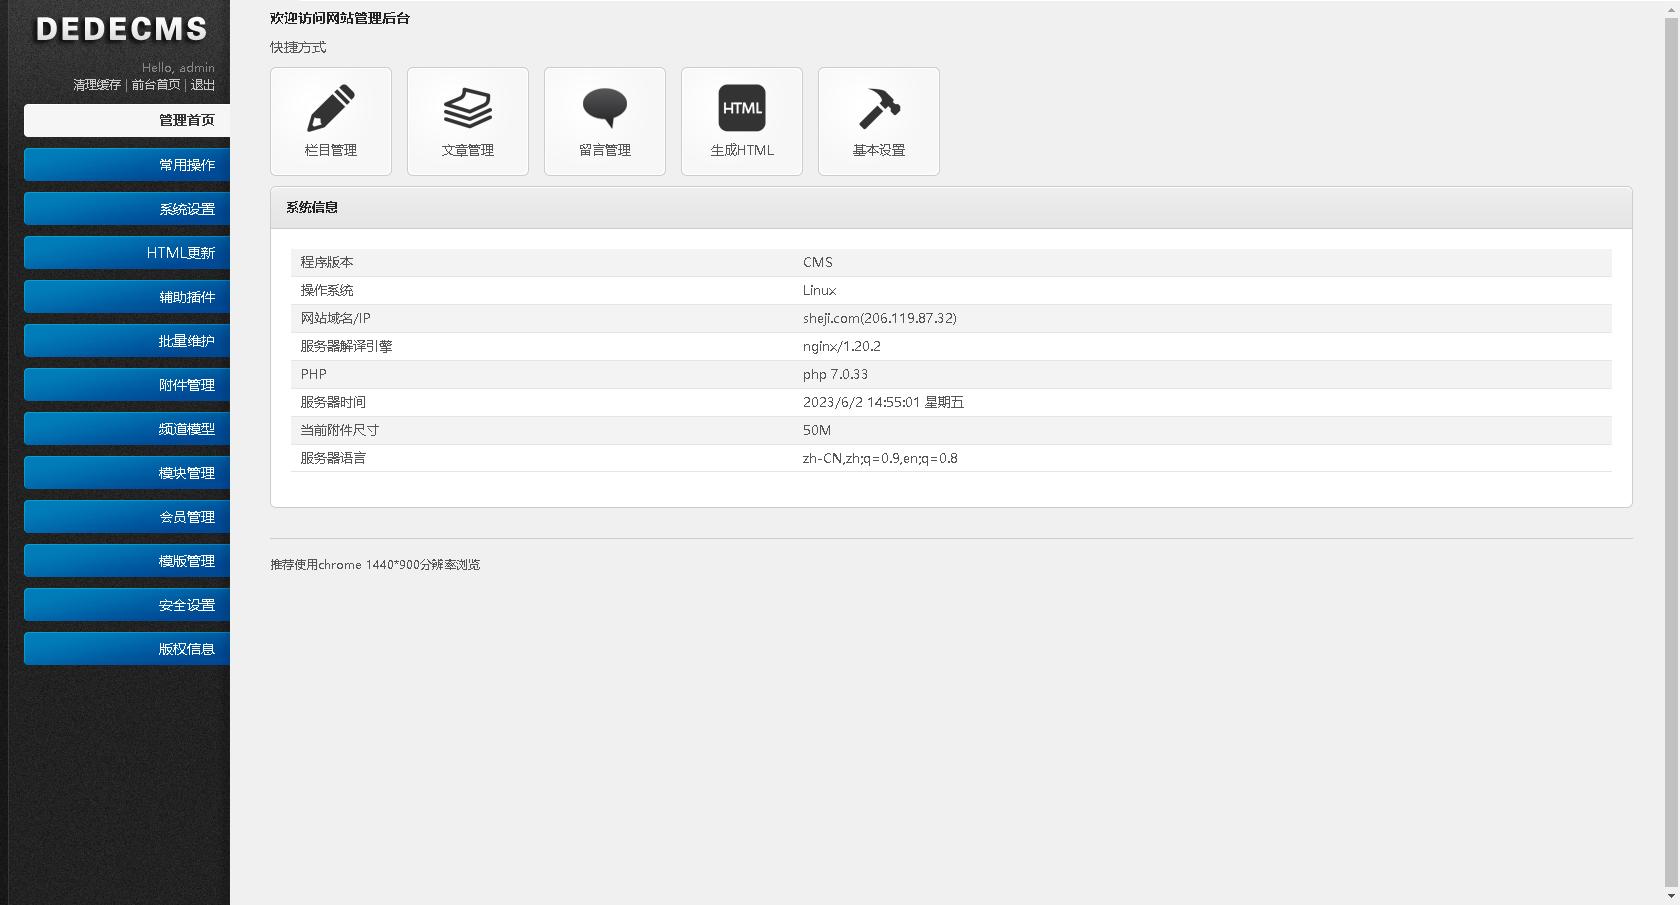Image resolution: width=1680 pixels, height=905 pixels.
Task: Select 频道模型 in the sidebar
Action: tap(126, 428)
